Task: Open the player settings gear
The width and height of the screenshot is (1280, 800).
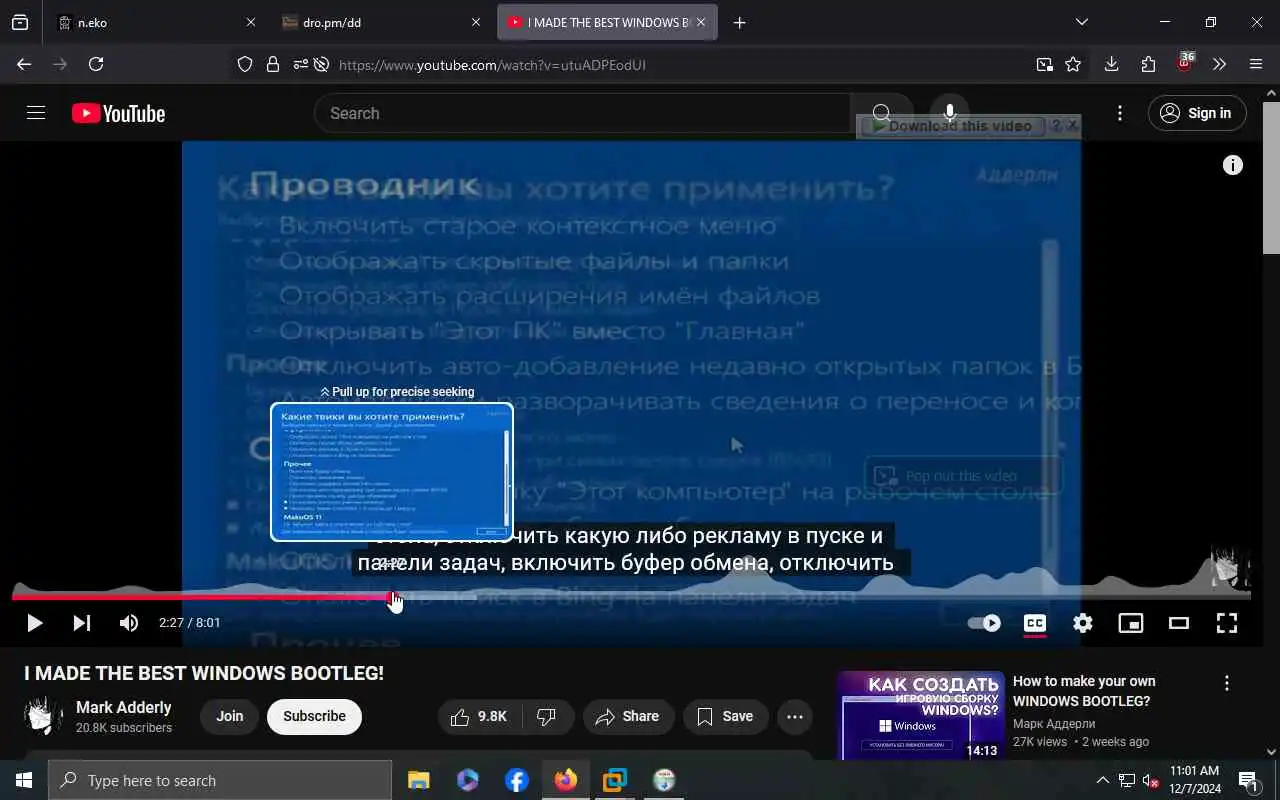Action: coord(1083,623)
